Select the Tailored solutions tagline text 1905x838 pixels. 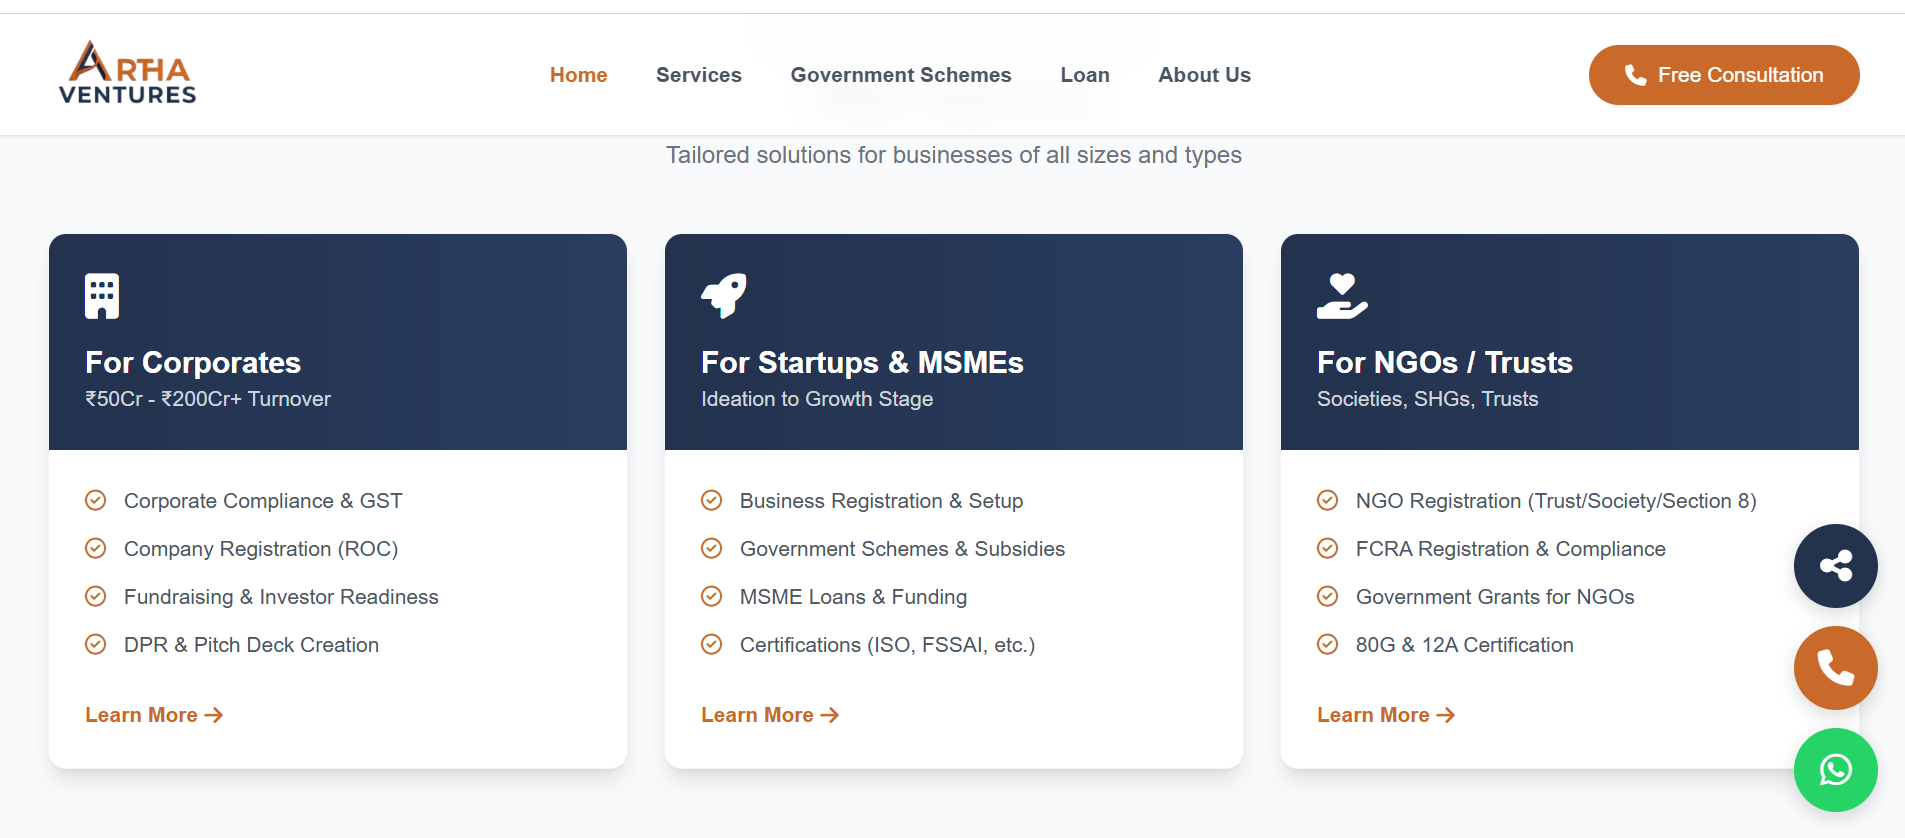coord(954,155)
